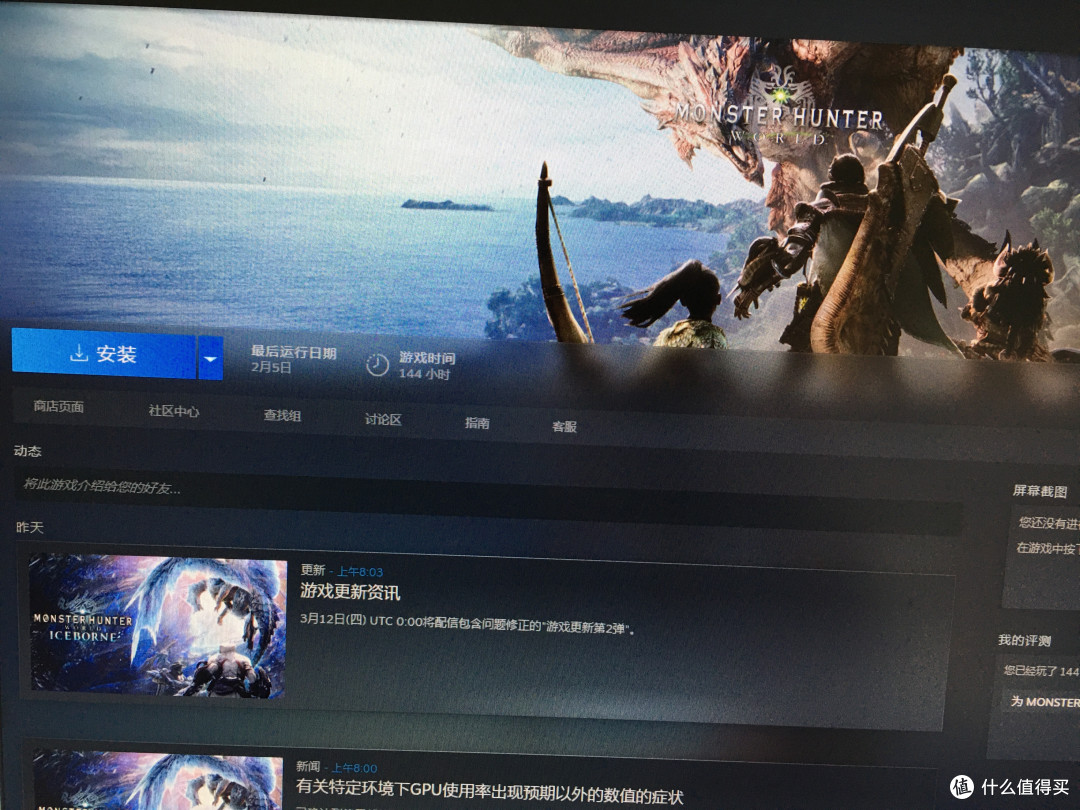1080x810 pixels.
Task: Open the 客服 tab
Action: pos(564,426)
